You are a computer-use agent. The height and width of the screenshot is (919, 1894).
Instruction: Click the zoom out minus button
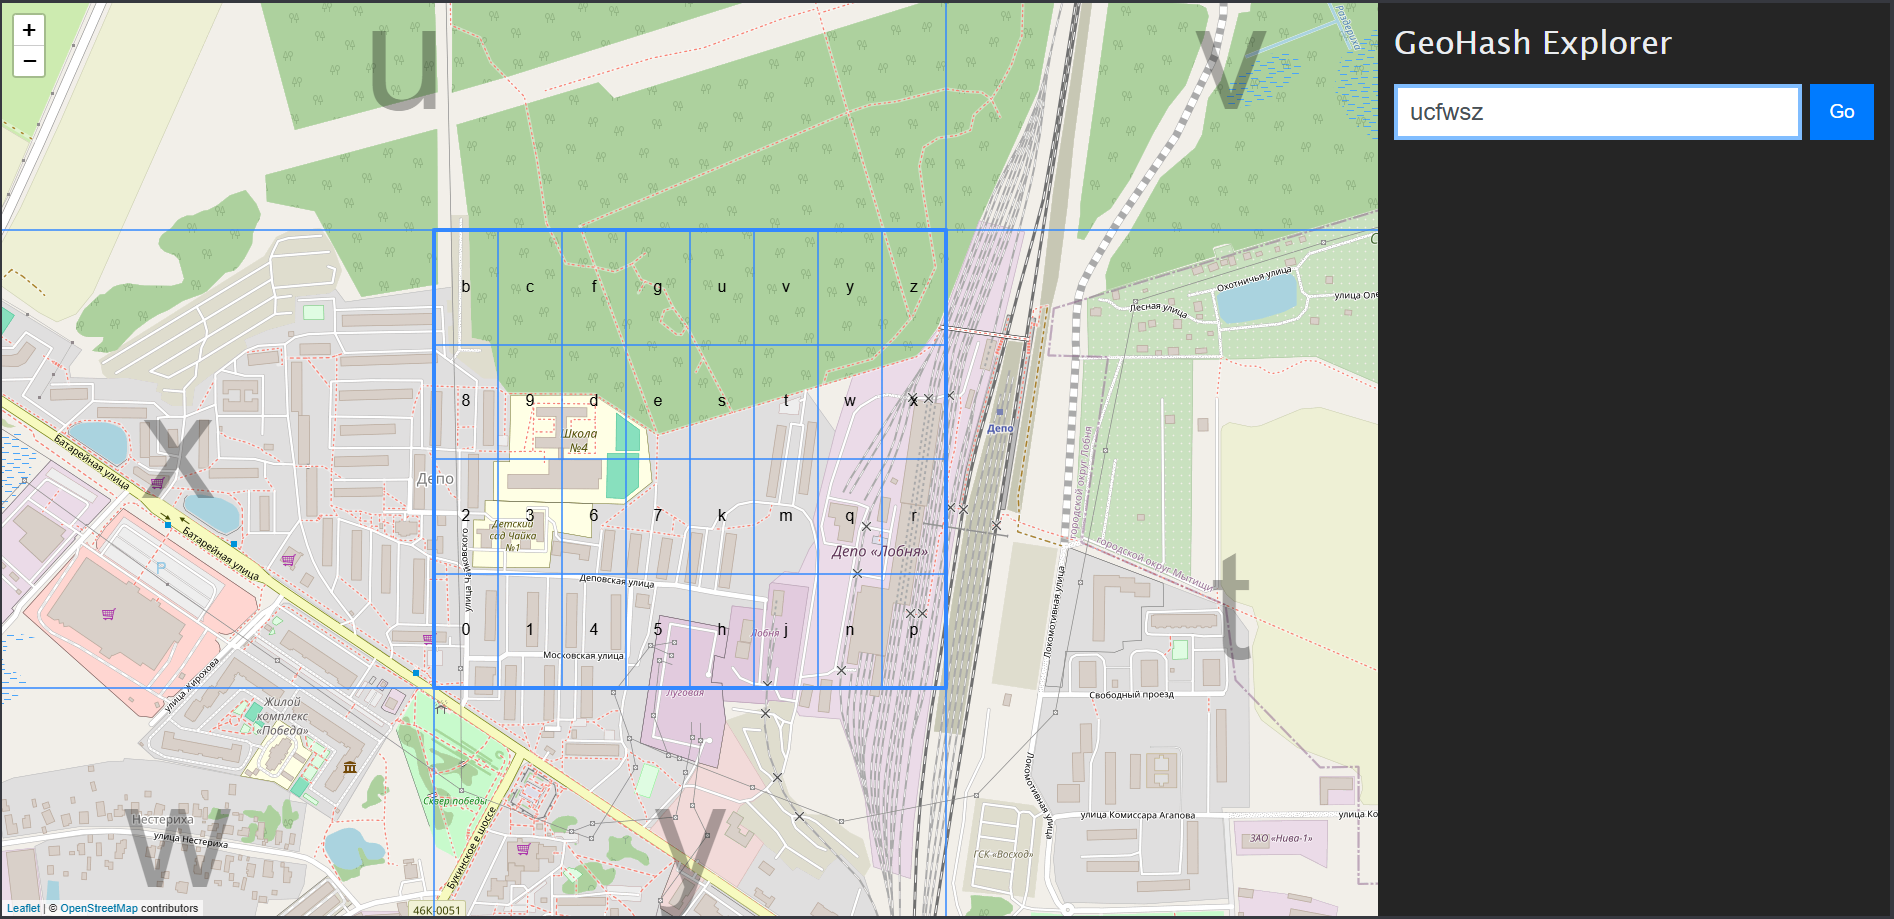pyautogui.click(x=29, y=61)
